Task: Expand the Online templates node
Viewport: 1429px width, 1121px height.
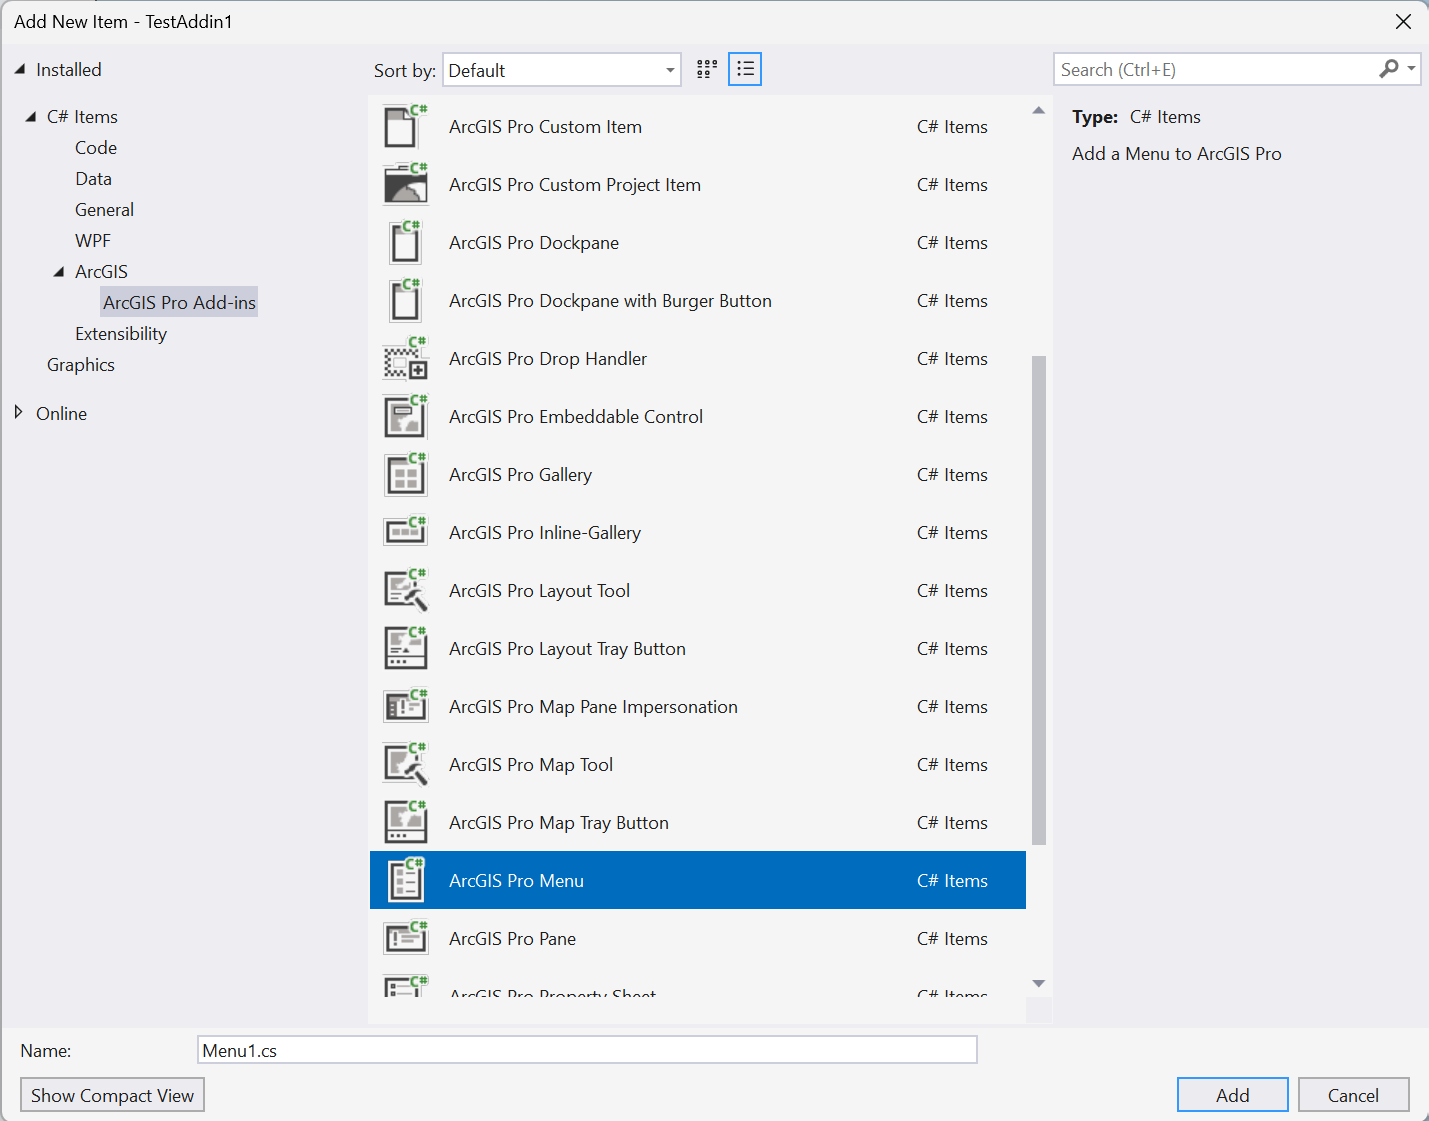Action: point(18,412)
